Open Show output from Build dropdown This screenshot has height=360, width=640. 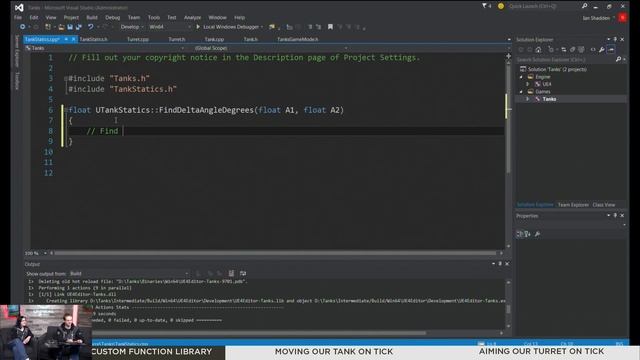coord(129,273)
